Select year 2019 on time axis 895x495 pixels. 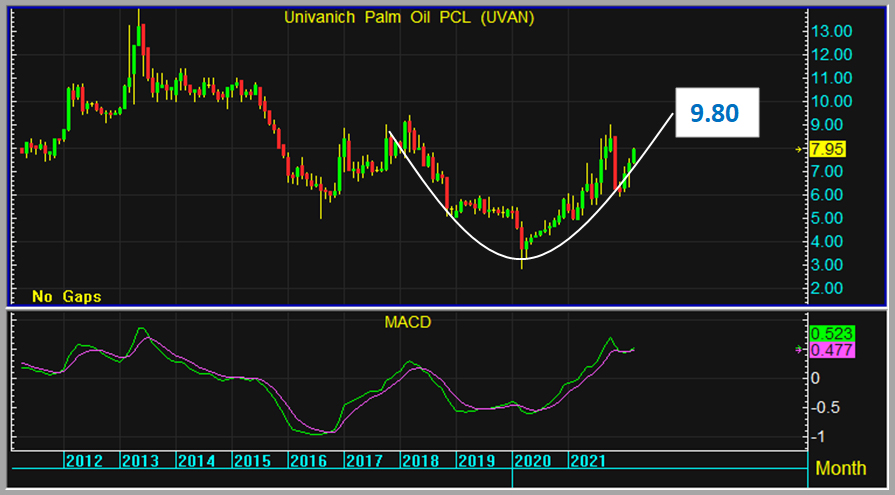pos(476,461)
